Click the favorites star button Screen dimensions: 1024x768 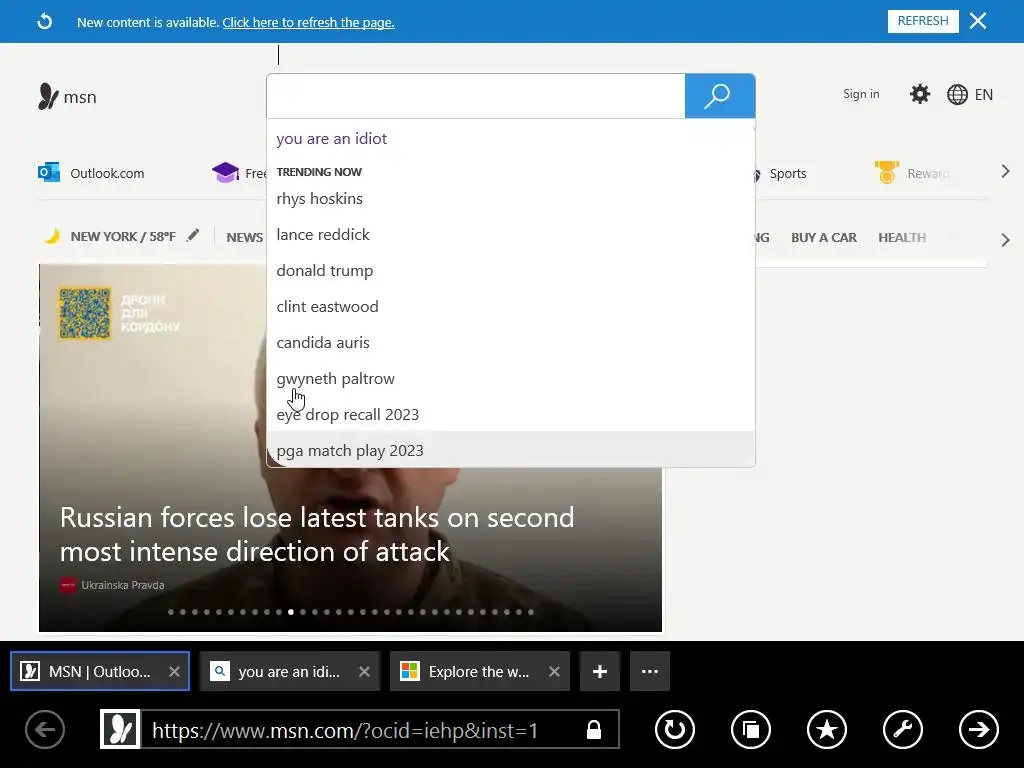pos(827,729)
